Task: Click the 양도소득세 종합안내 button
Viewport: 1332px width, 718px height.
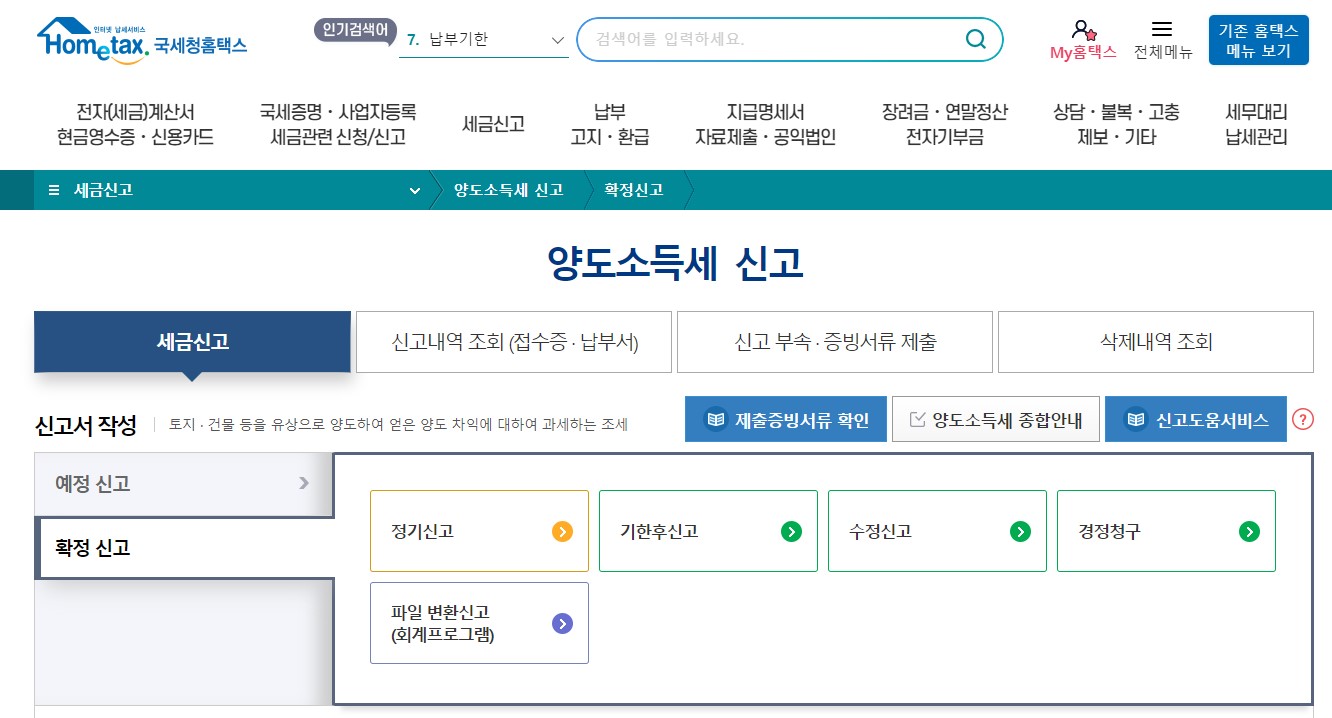Action: click(995, 418)
